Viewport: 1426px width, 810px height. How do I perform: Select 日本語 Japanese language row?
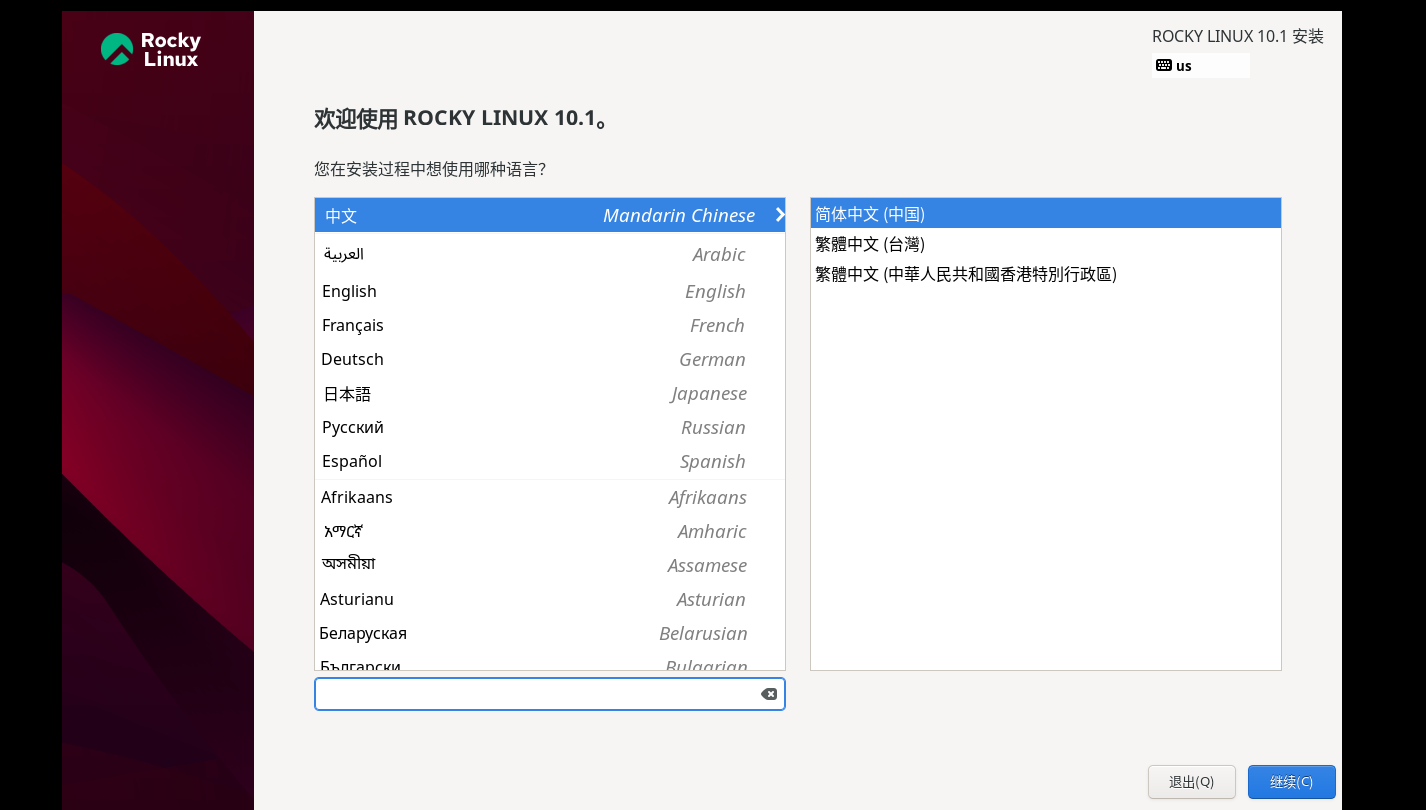point(550,393)
